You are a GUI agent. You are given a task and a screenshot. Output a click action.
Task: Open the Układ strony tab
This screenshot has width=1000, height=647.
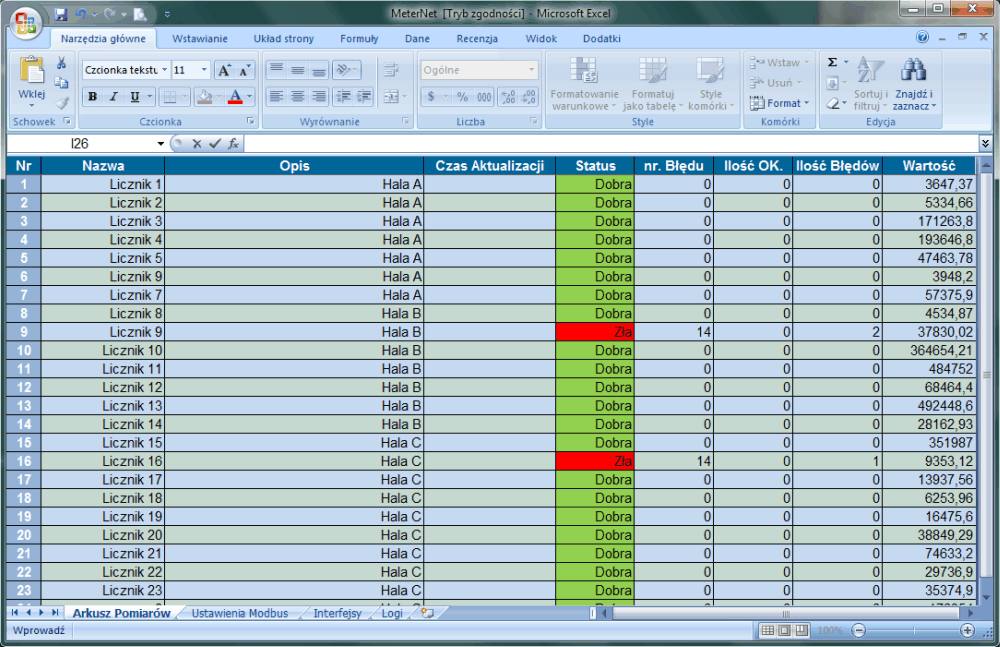pyautogui.click(x=284, y=38)
